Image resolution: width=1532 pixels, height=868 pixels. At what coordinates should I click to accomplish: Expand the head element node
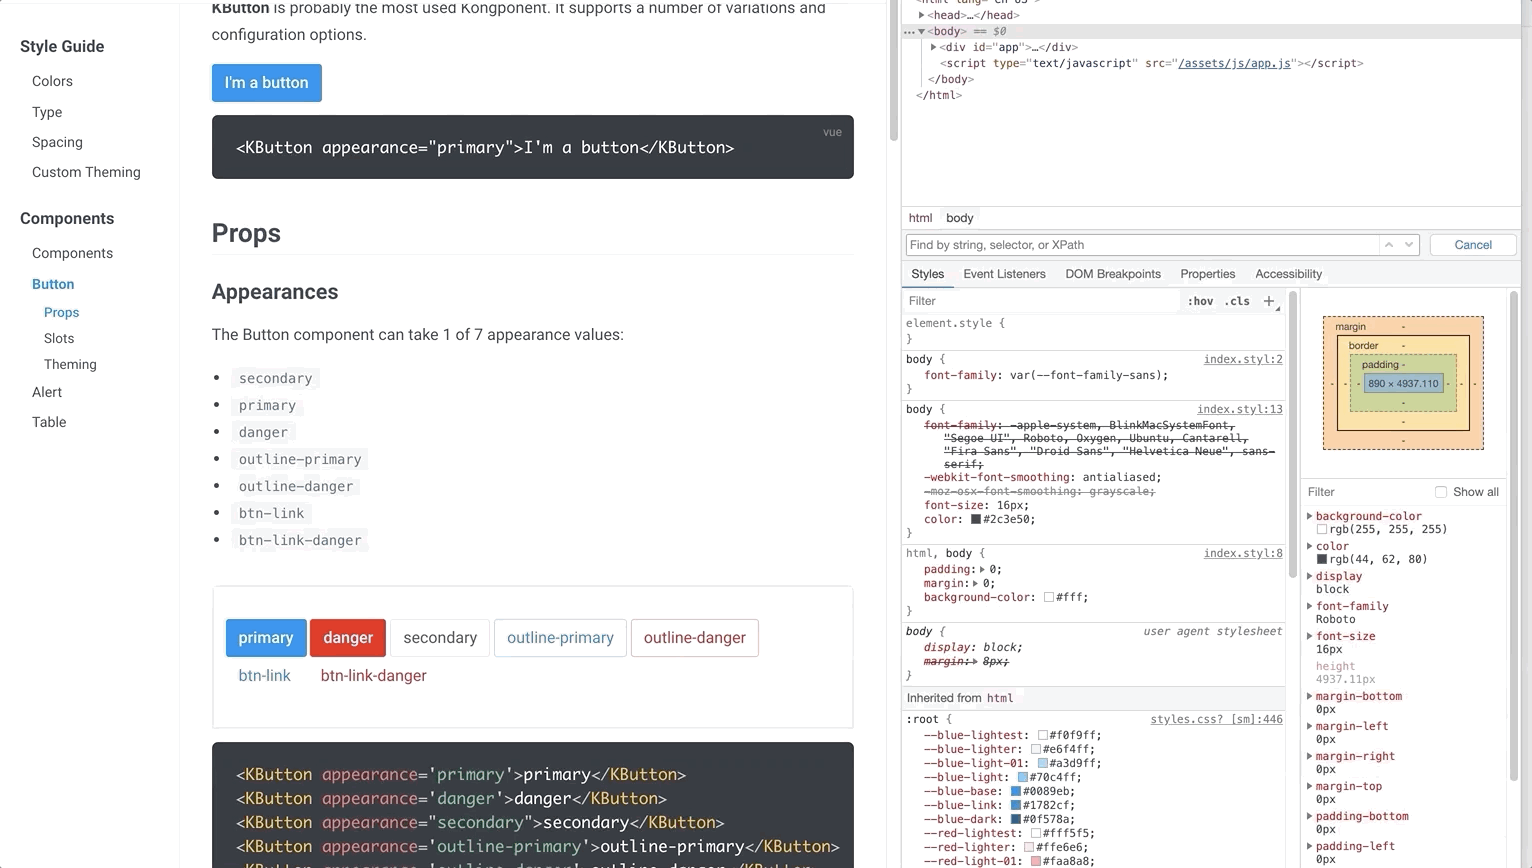[922, 15]
